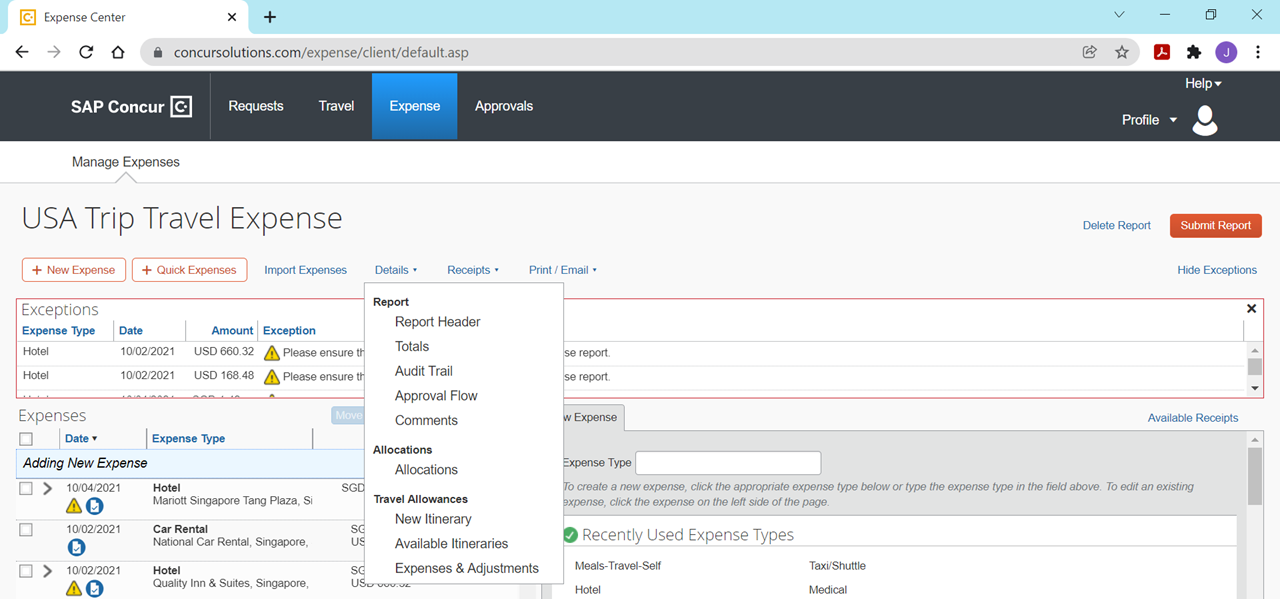The height and width of the screenshot is (599, 1280).
Task: Choose New Itinerary under Travel Allowances
Action: point(433,519)
